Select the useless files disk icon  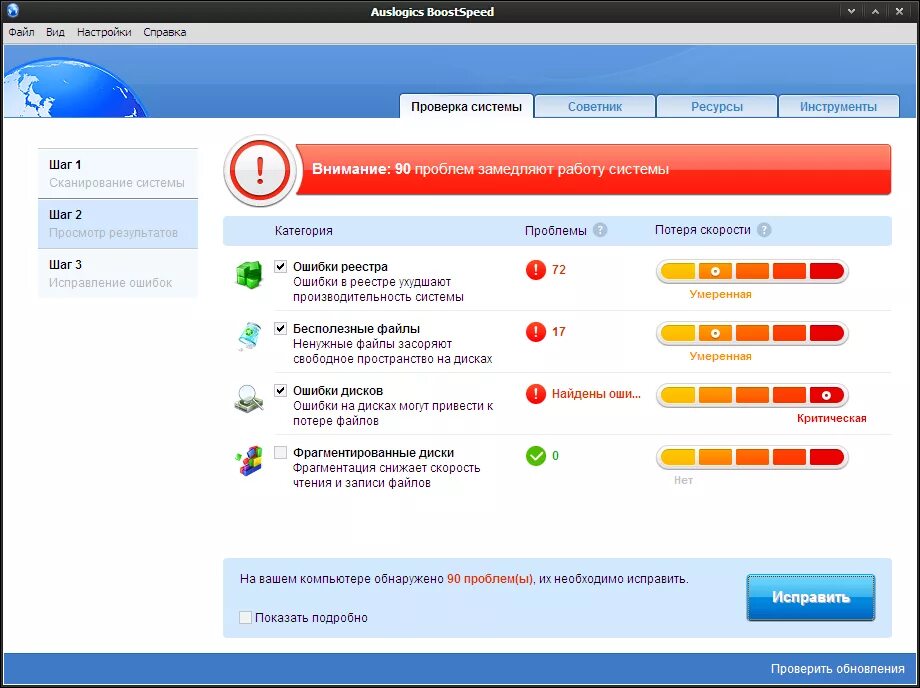point(250,335)
